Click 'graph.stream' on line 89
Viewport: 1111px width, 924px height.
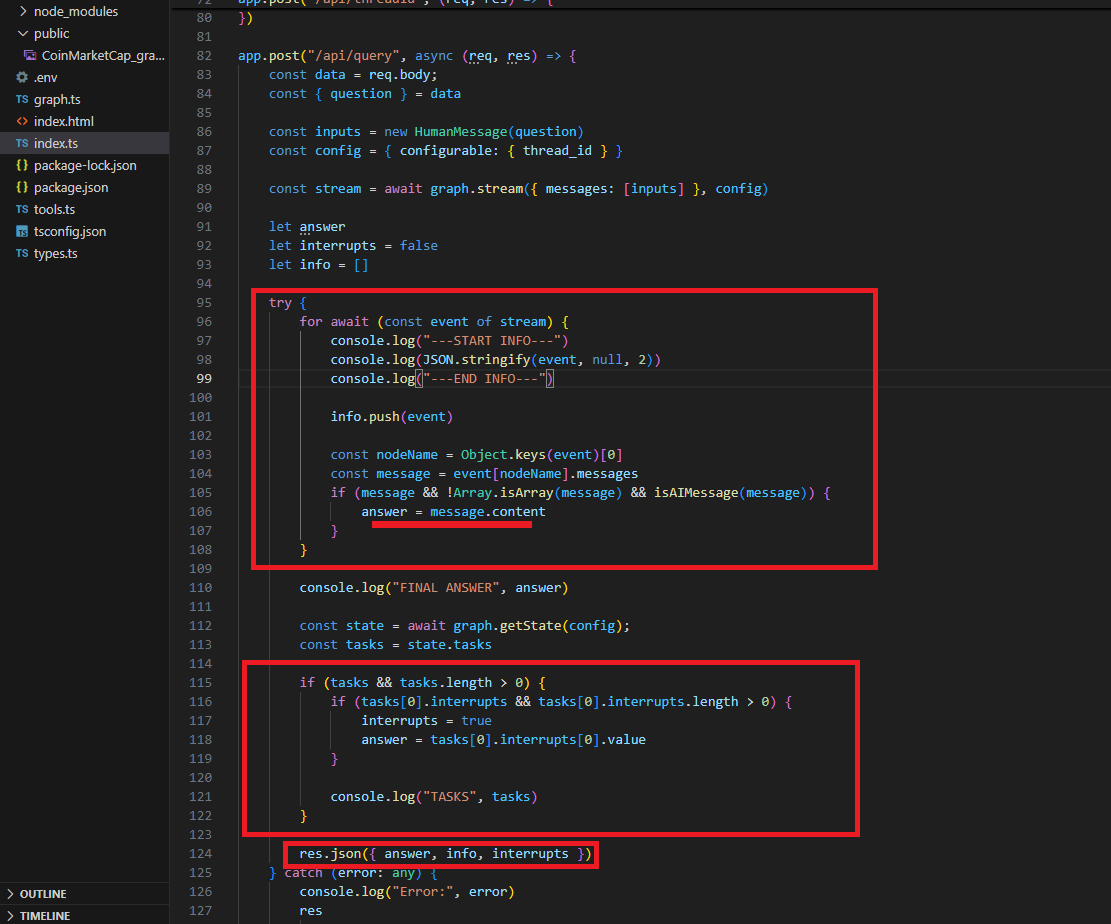pyautogui.click(x=476, y=188)
